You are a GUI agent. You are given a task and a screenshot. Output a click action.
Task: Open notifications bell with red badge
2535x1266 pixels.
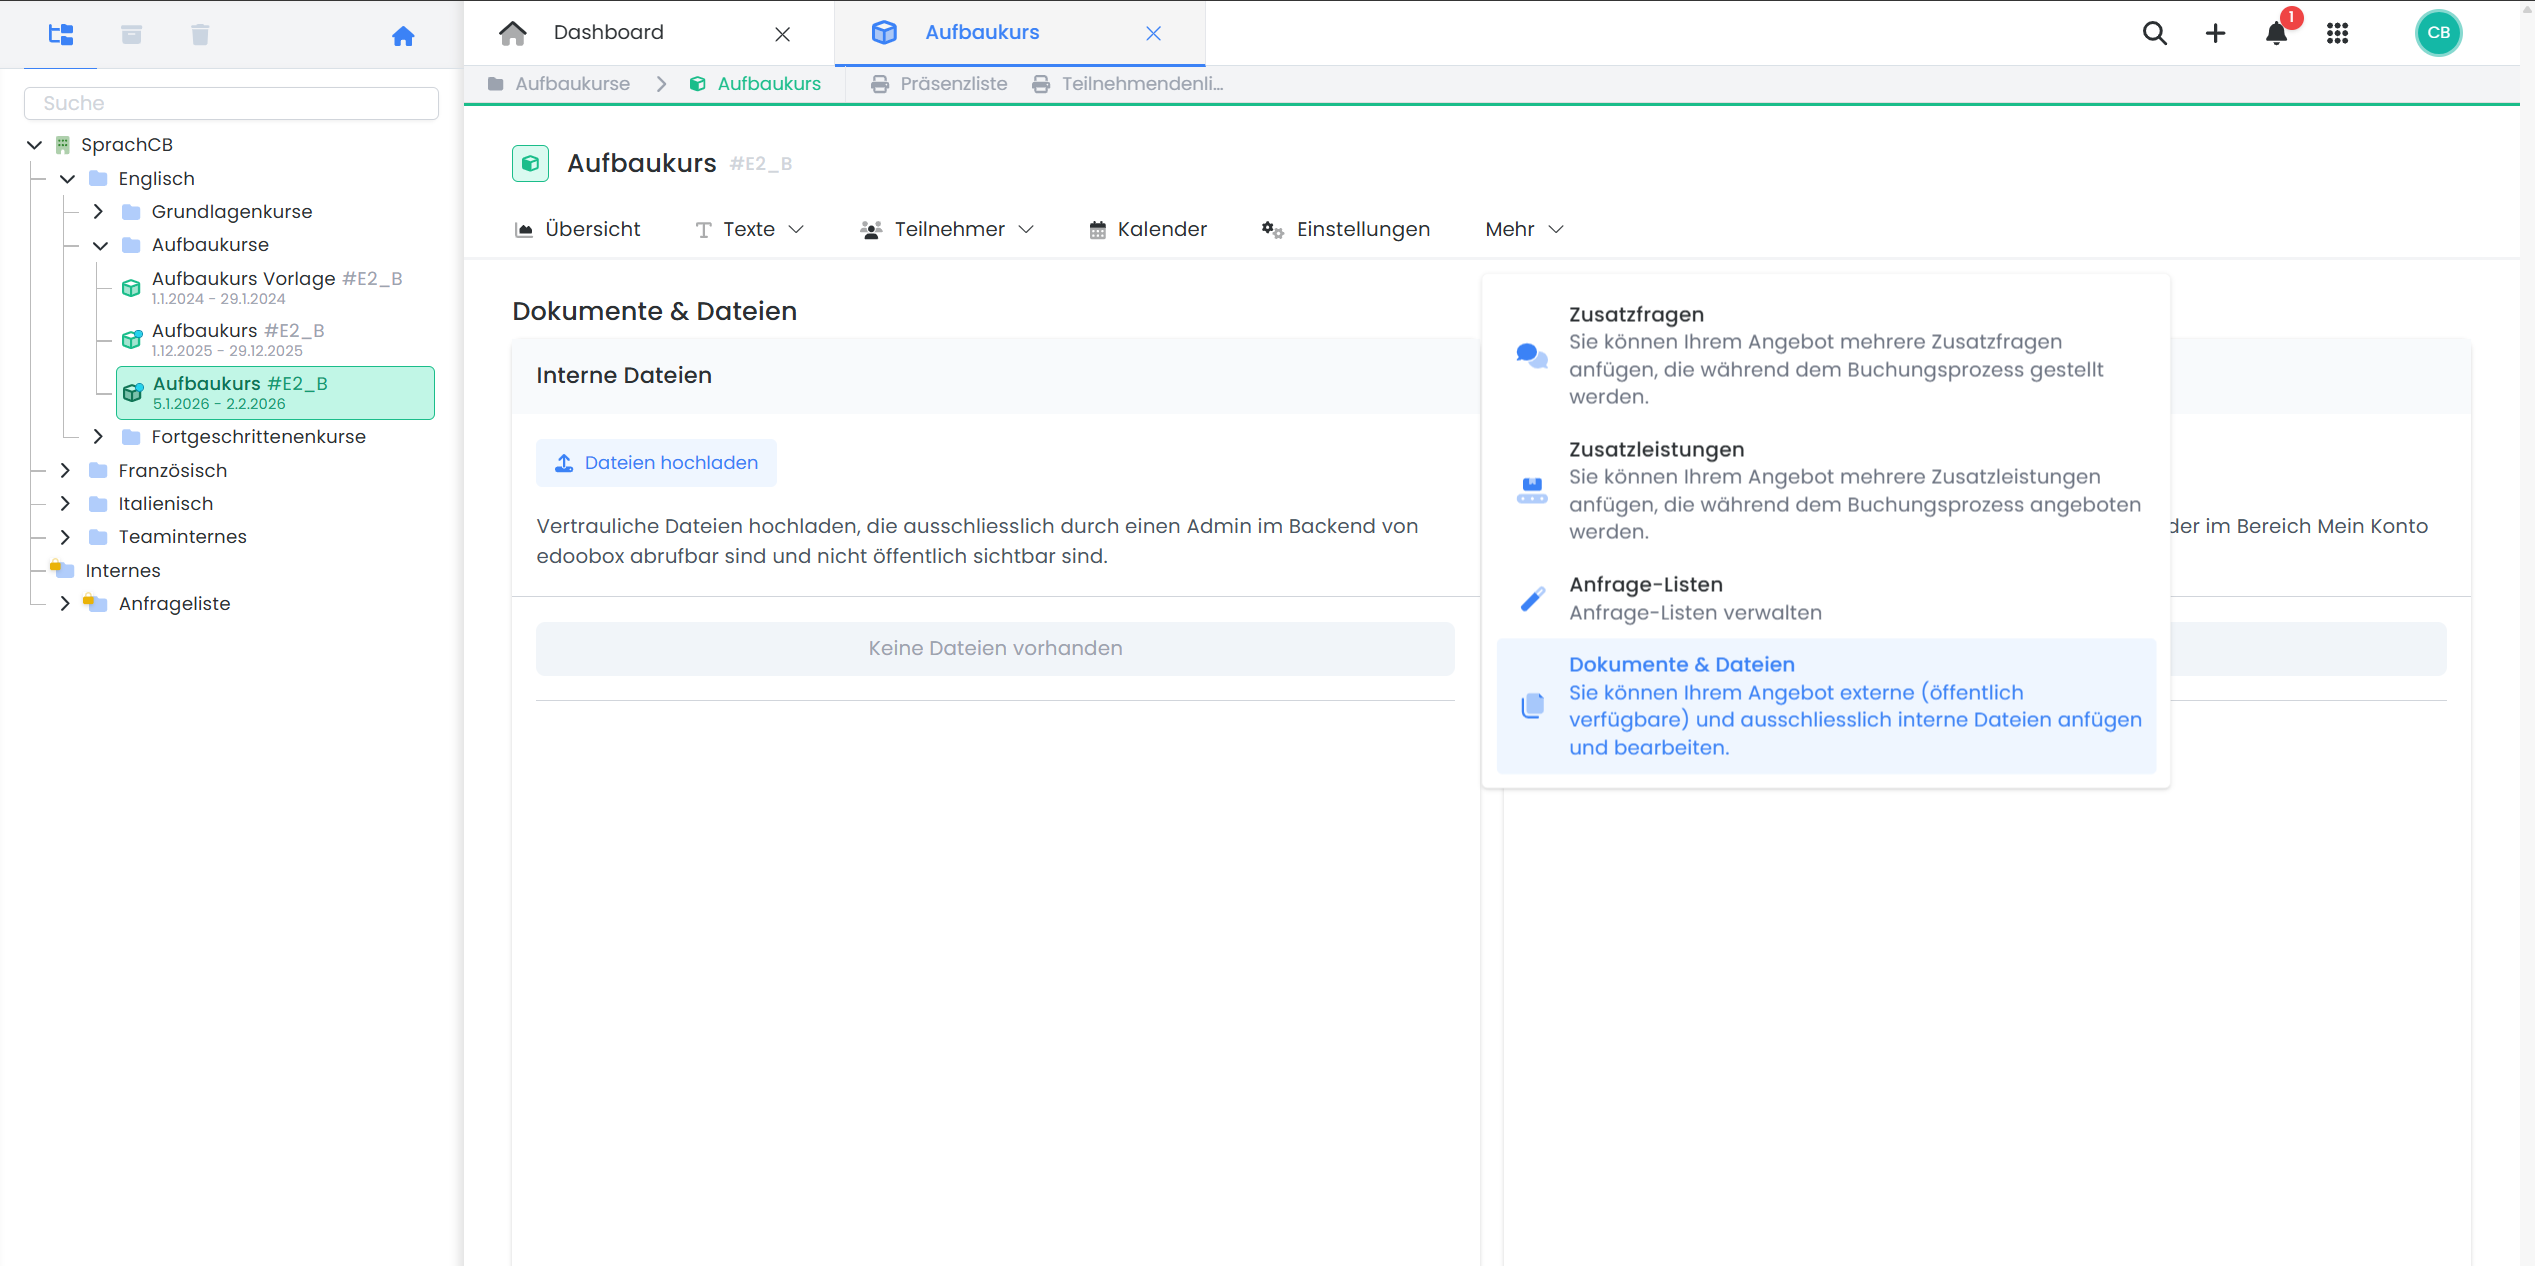coord(2276,33)
